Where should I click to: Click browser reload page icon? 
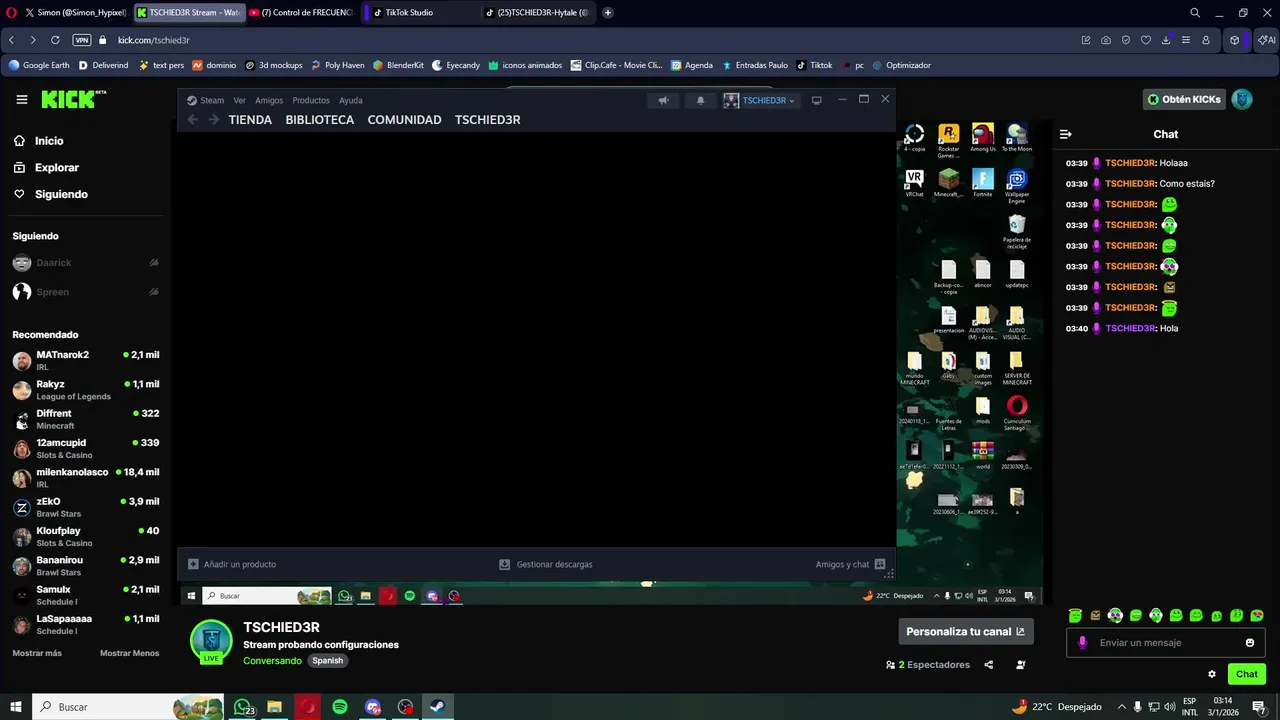pyautogui.click(x=55, y=40)
